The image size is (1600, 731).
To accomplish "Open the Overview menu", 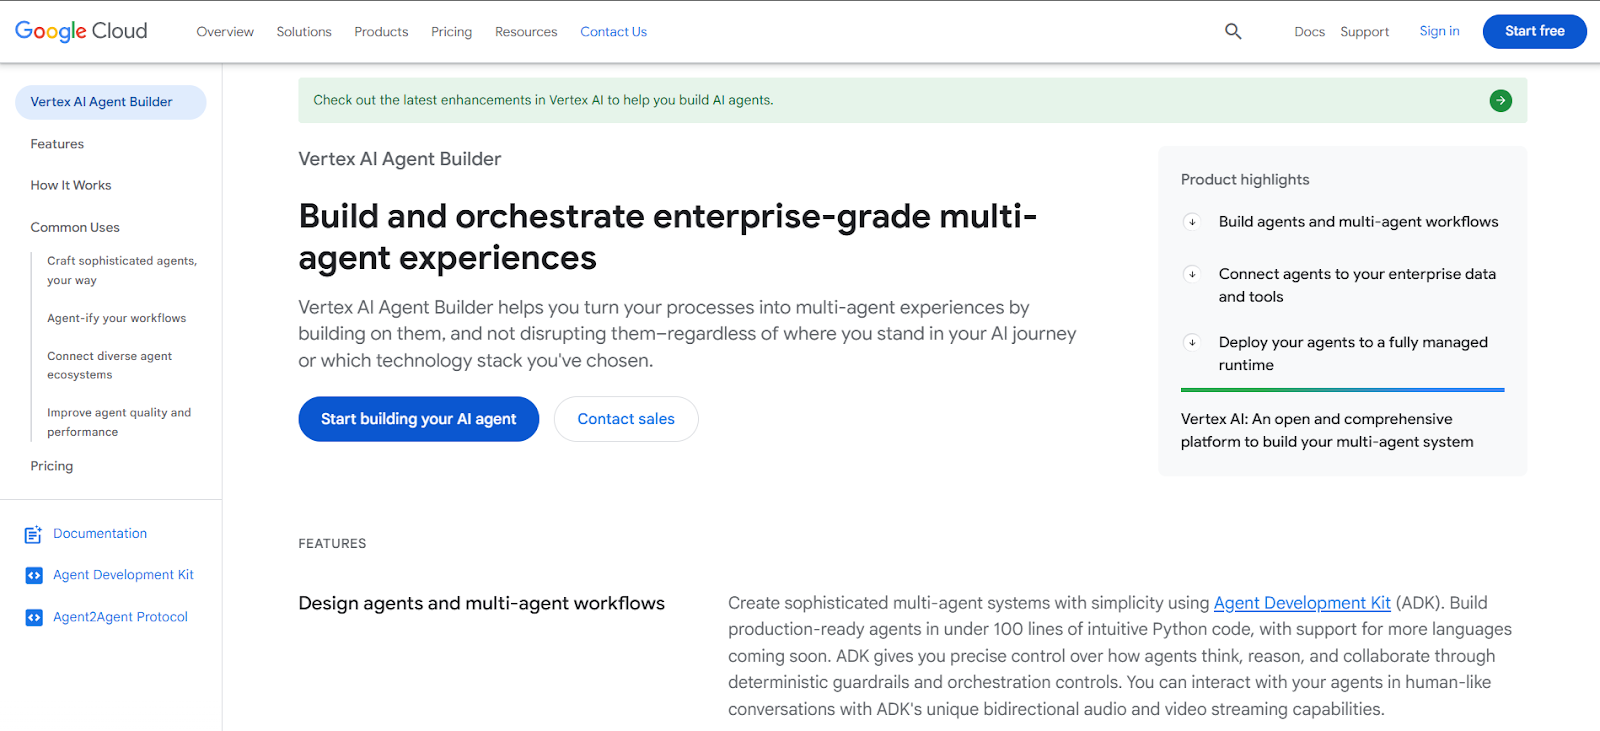I will coord(225,32).
